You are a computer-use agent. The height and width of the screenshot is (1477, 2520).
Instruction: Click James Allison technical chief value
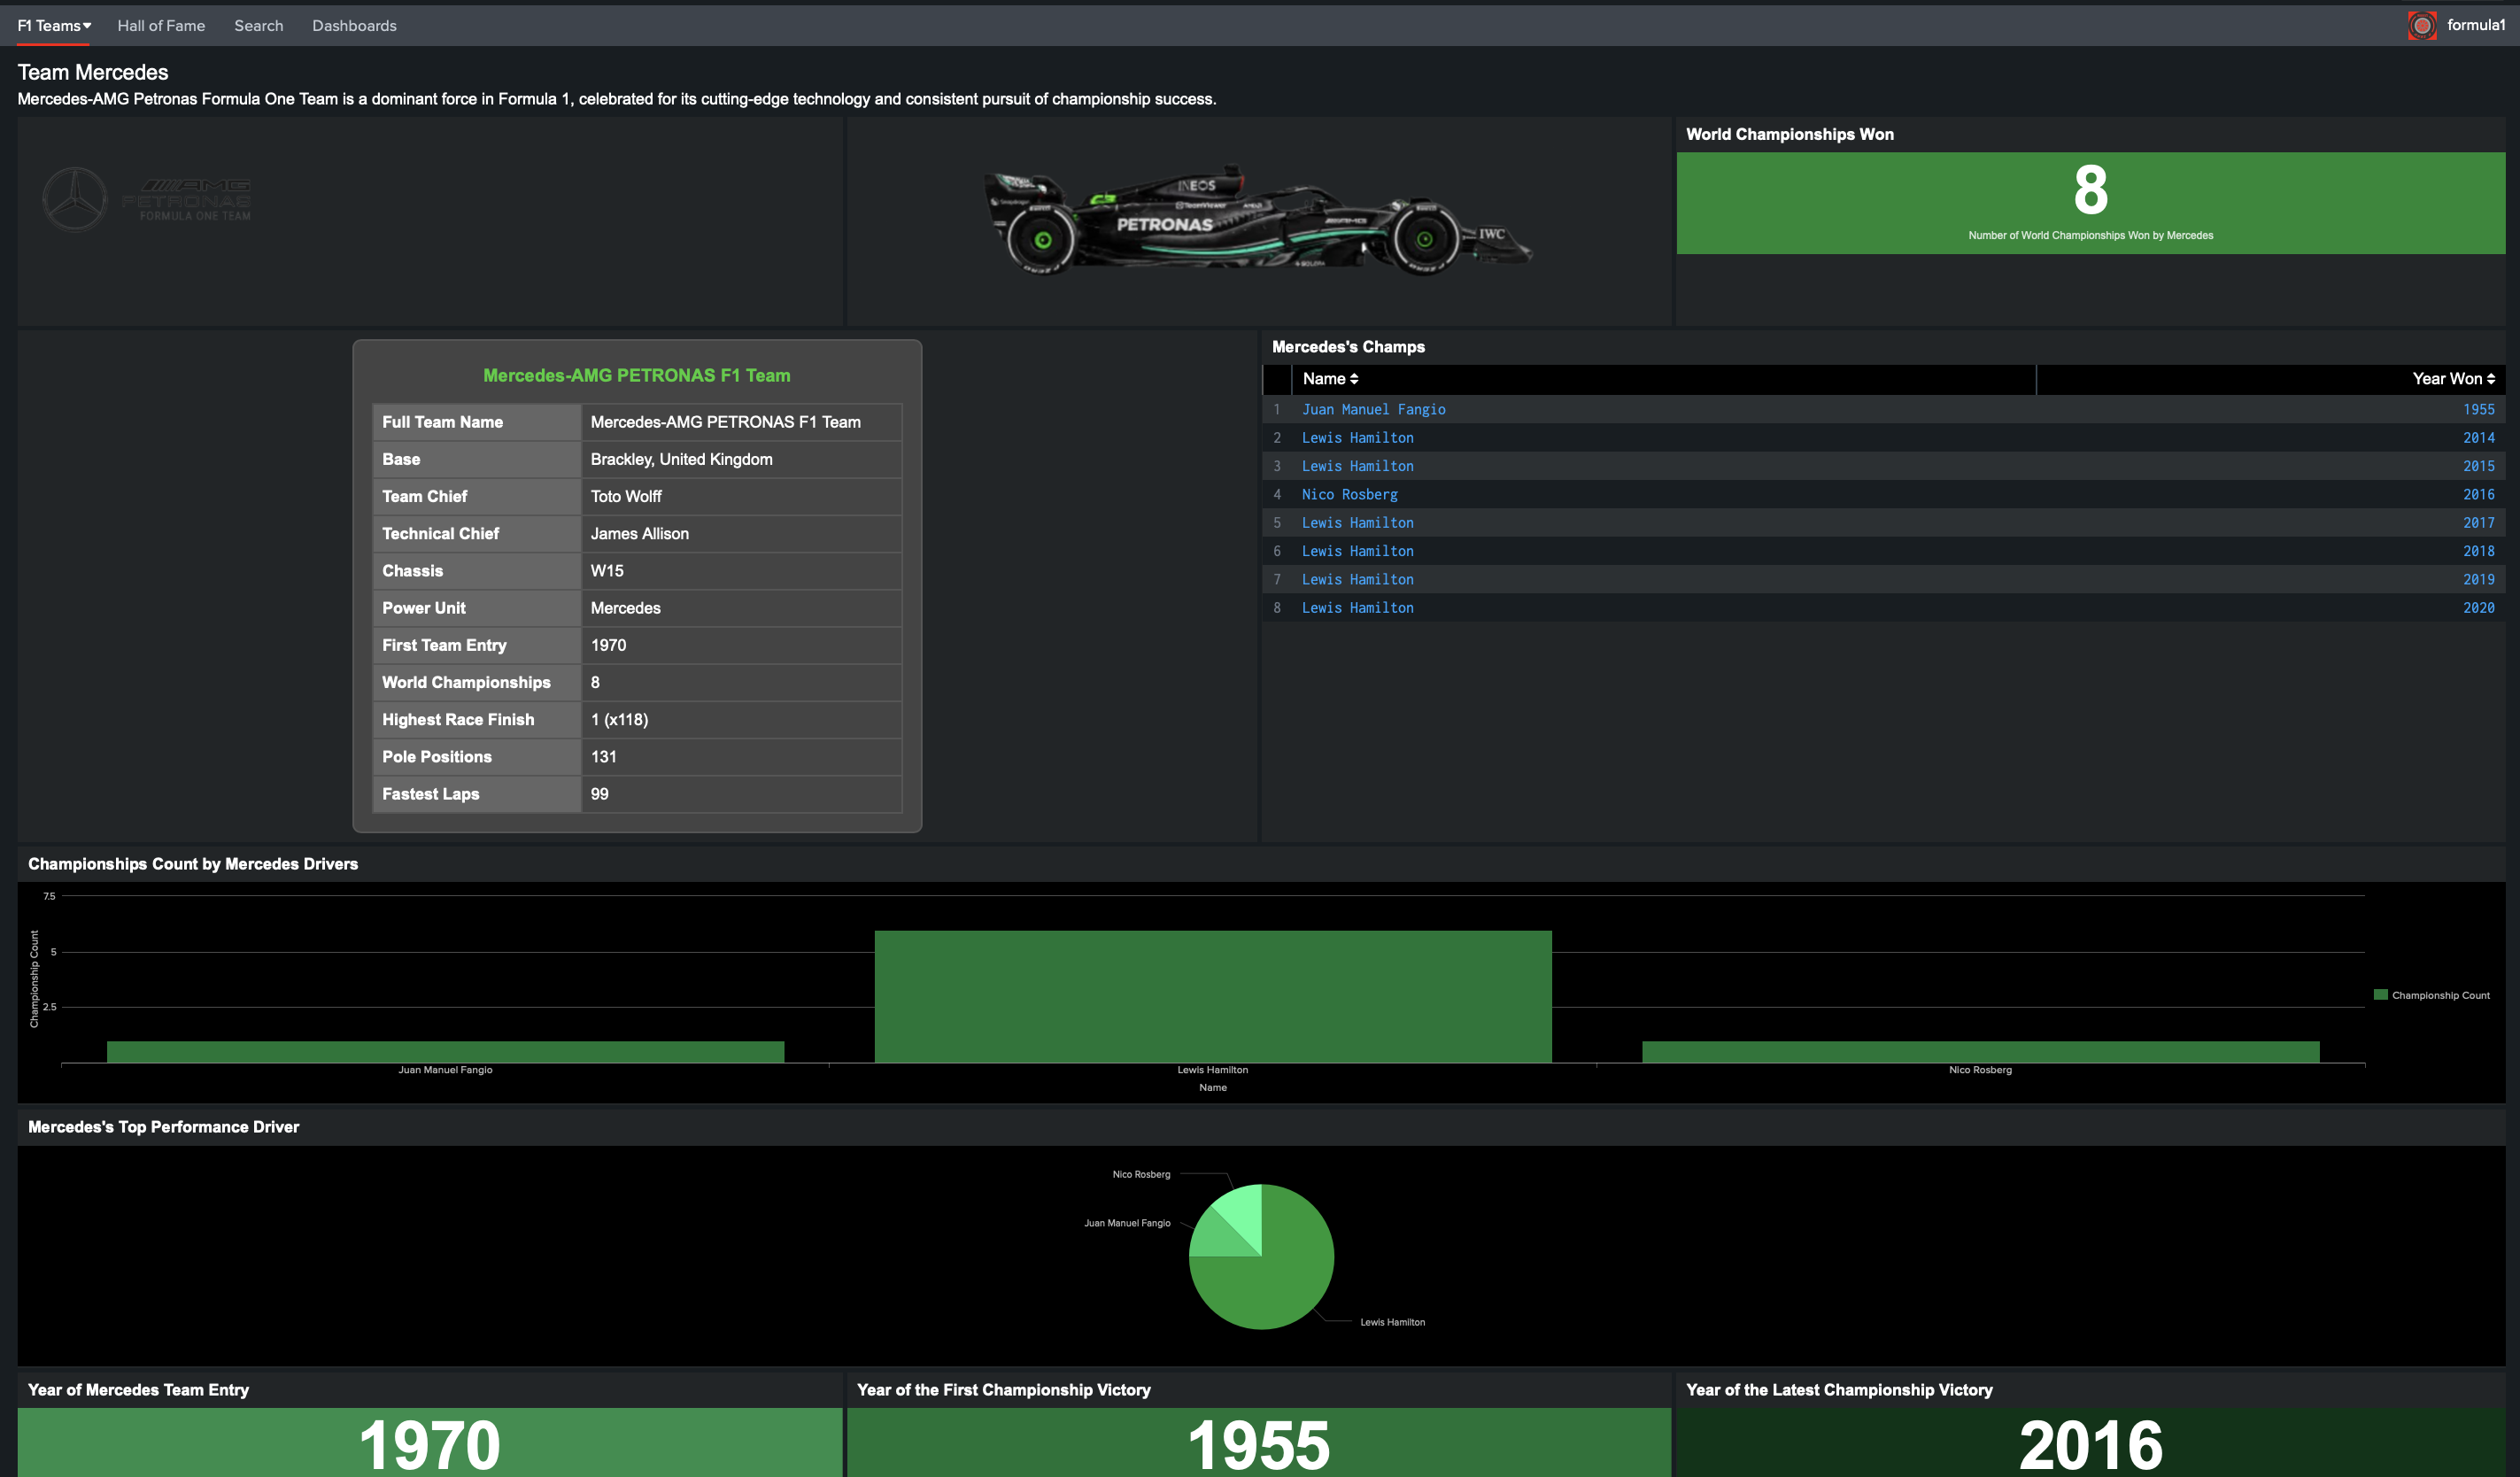pyautogui.click(x=639, y=534)
